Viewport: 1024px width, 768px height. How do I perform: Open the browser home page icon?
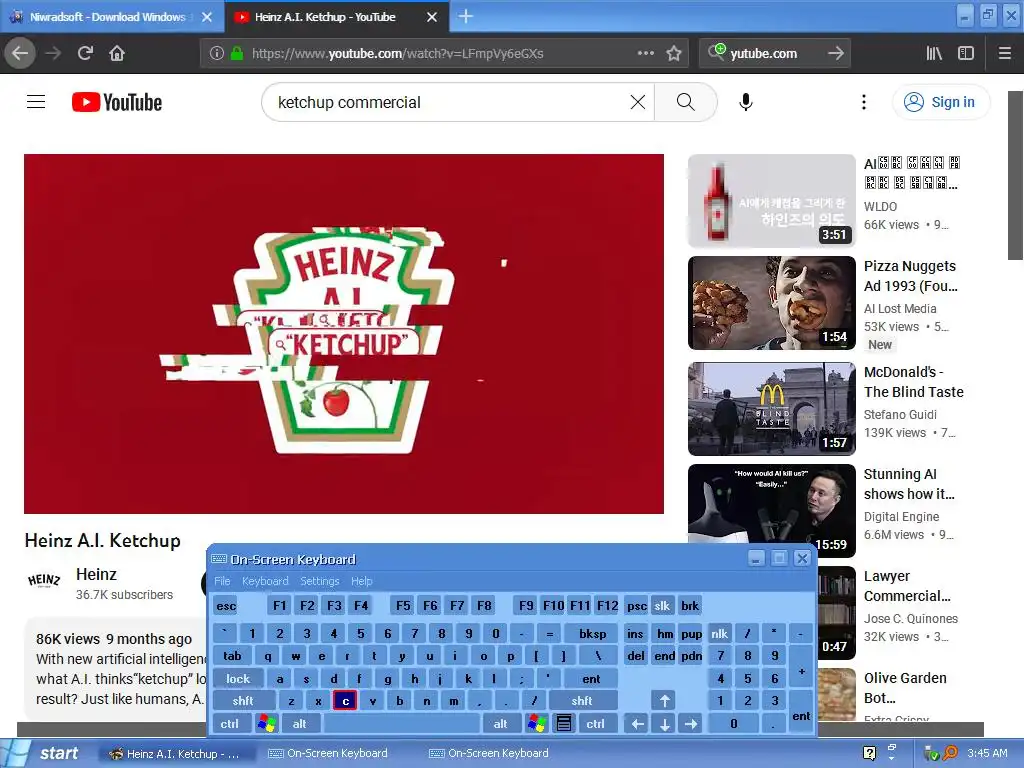117,54
